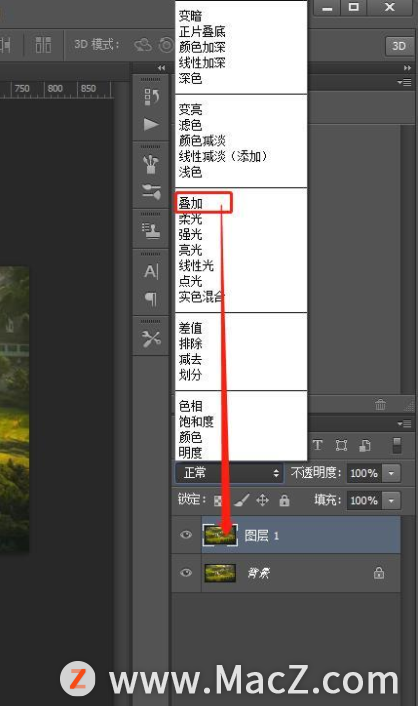Choose 变亮 blend mode

(x=191, y=109)
